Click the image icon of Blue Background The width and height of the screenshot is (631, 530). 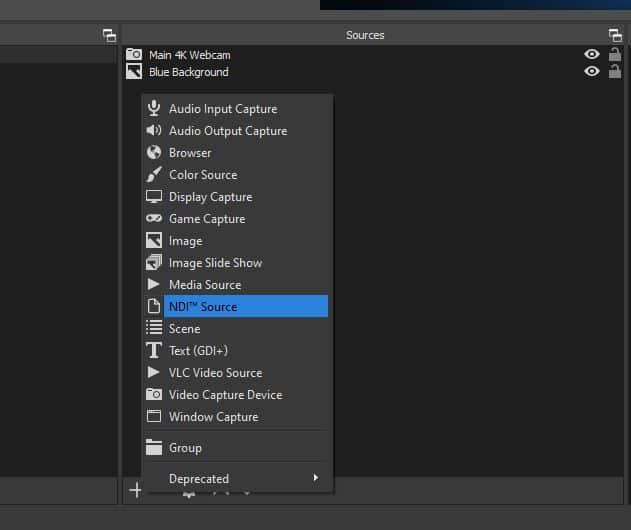[x=134, y=72]
